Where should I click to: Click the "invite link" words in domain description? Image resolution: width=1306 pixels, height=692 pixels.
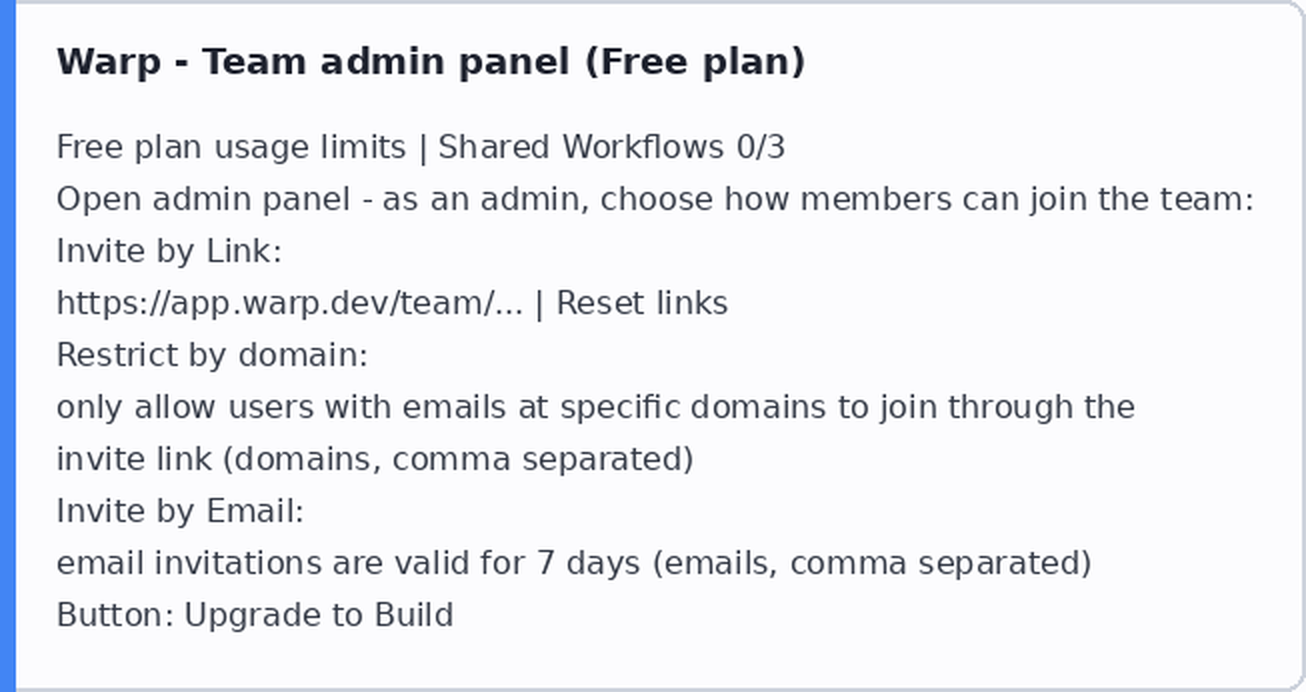pos(134,458)
